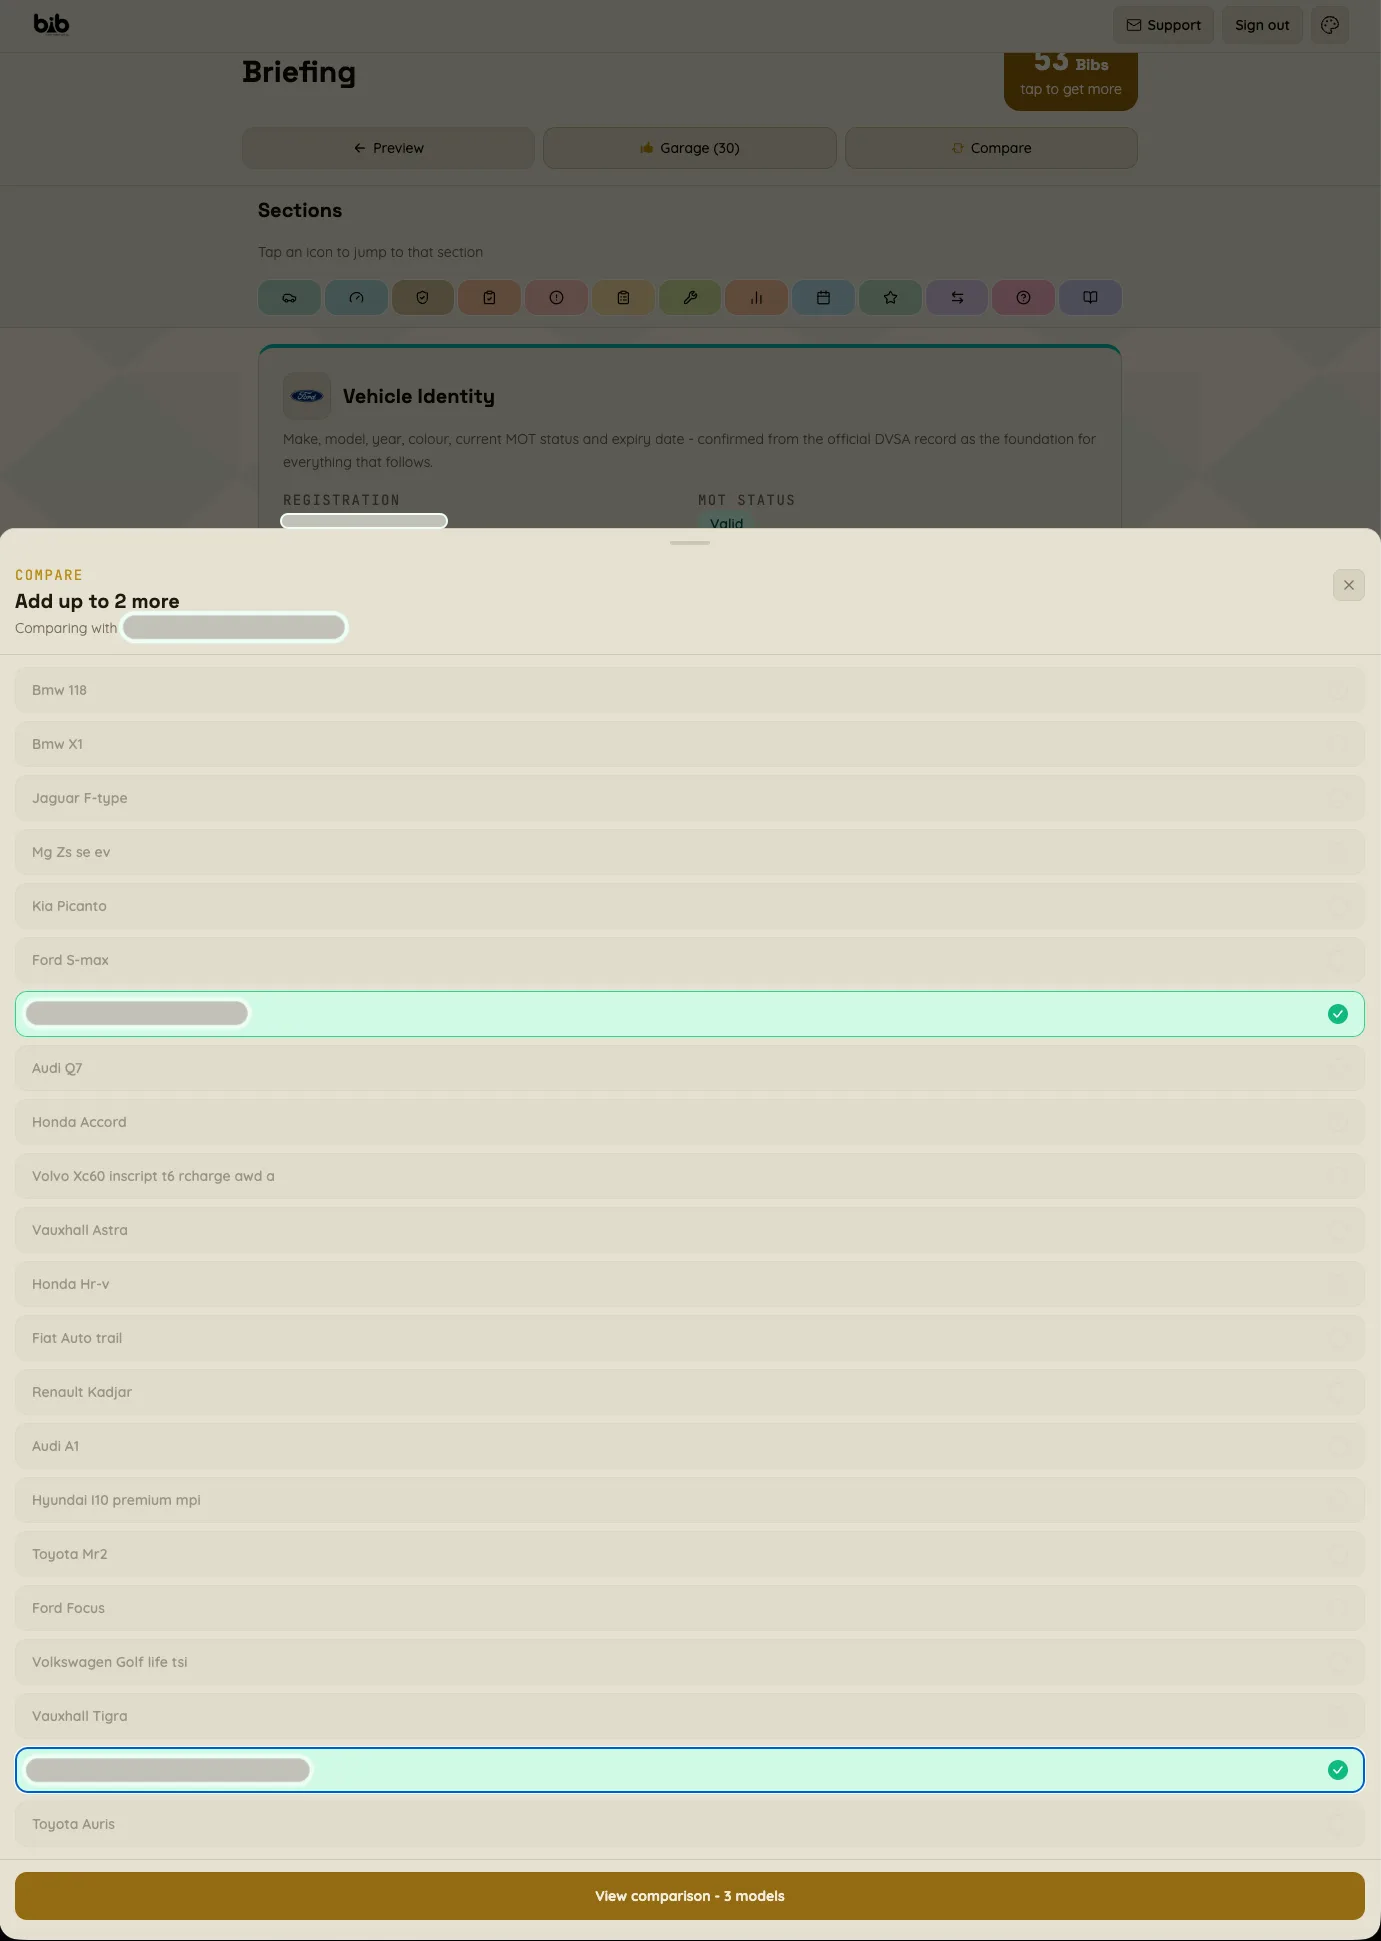Select the Audi Q7 row
Image resolution: width=1381 pixels, height=1941 pixels.
pos(690,1068)
